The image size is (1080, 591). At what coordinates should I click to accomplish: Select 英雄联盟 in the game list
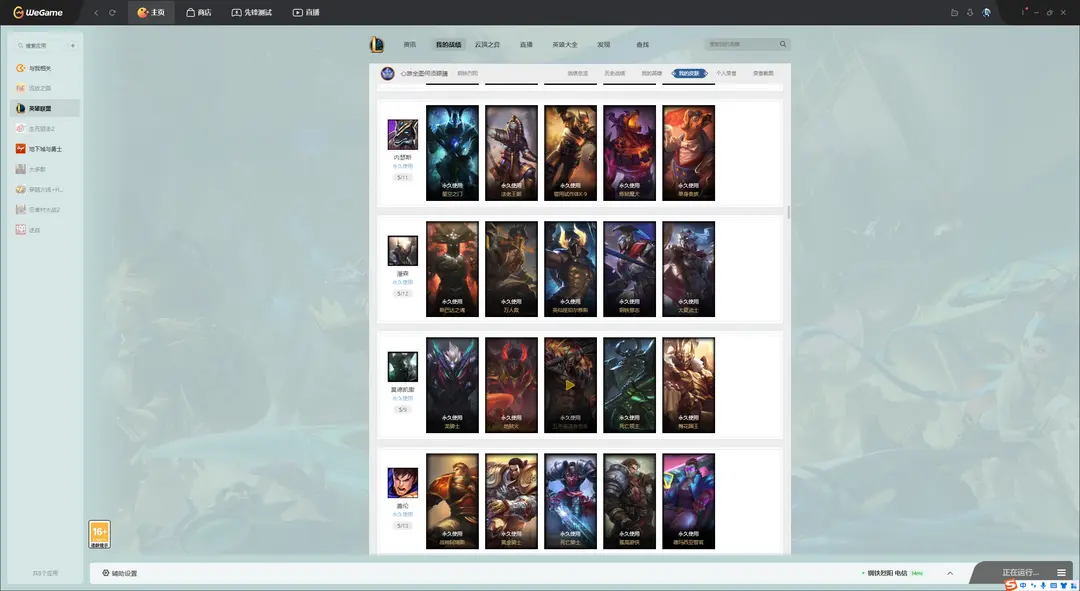(x=45, y=108)
